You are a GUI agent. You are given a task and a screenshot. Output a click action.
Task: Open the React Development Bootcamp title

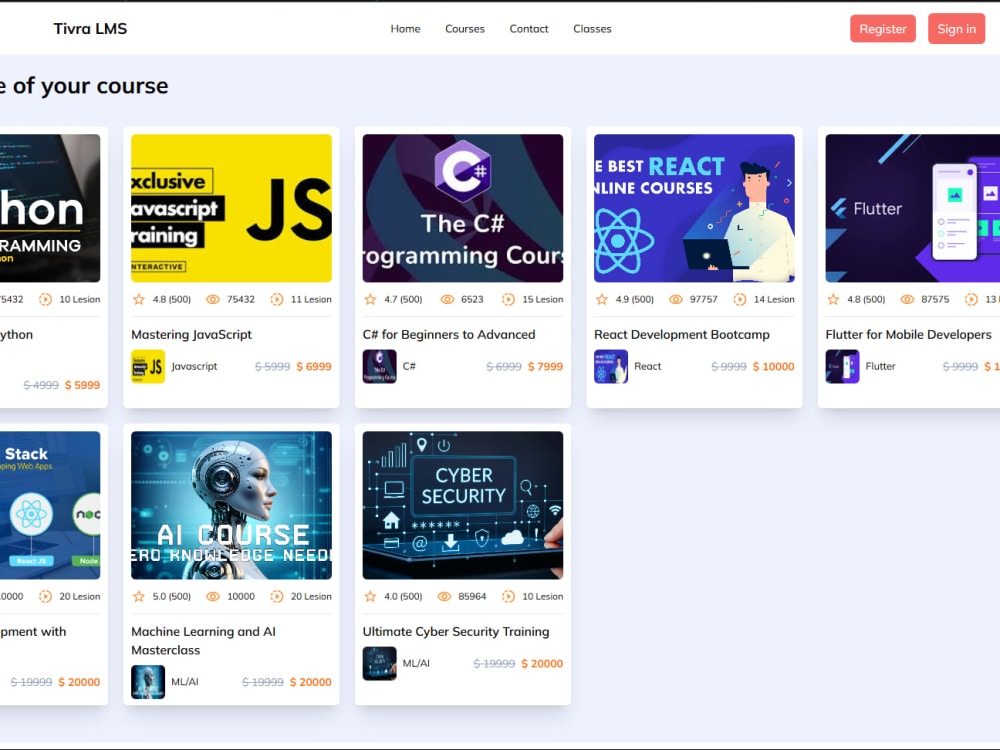682,334
